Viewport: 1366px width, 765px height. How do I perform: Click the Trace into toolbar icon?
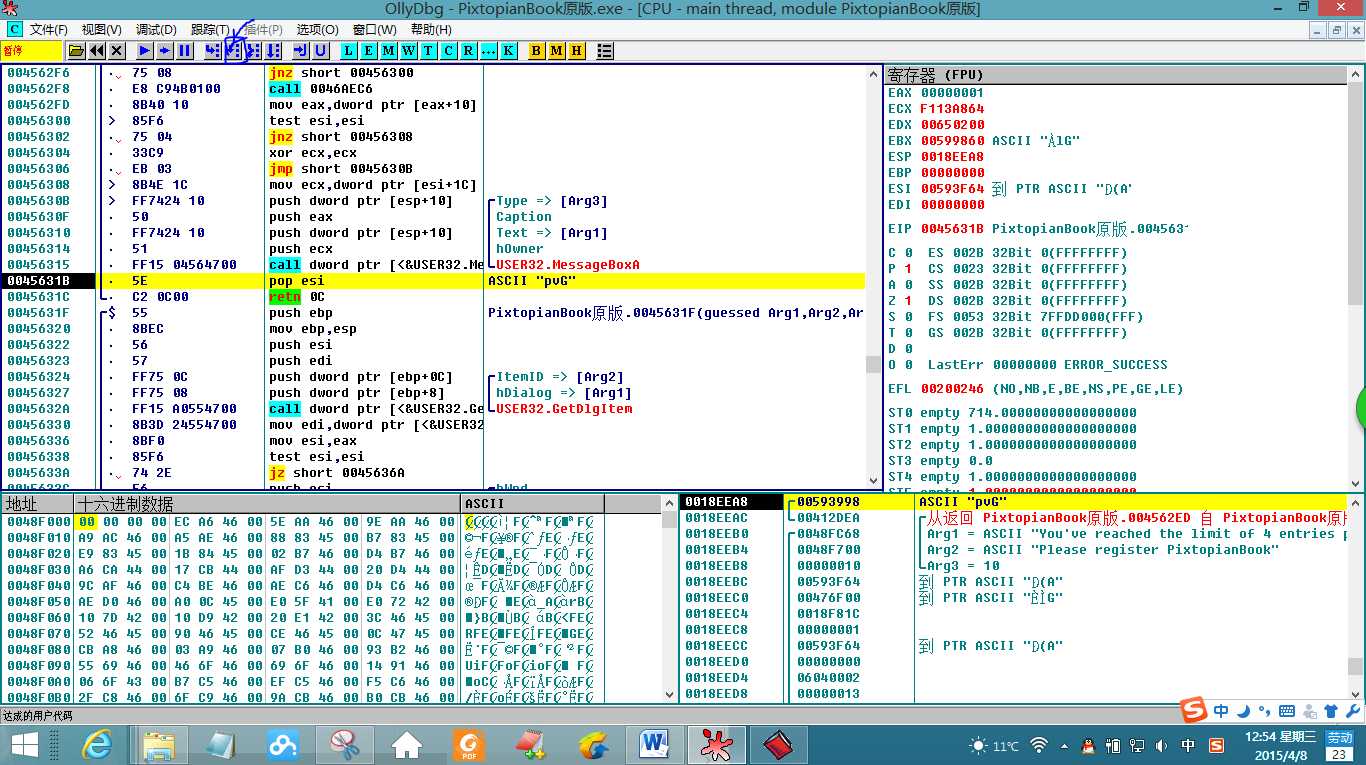(254, 50)
